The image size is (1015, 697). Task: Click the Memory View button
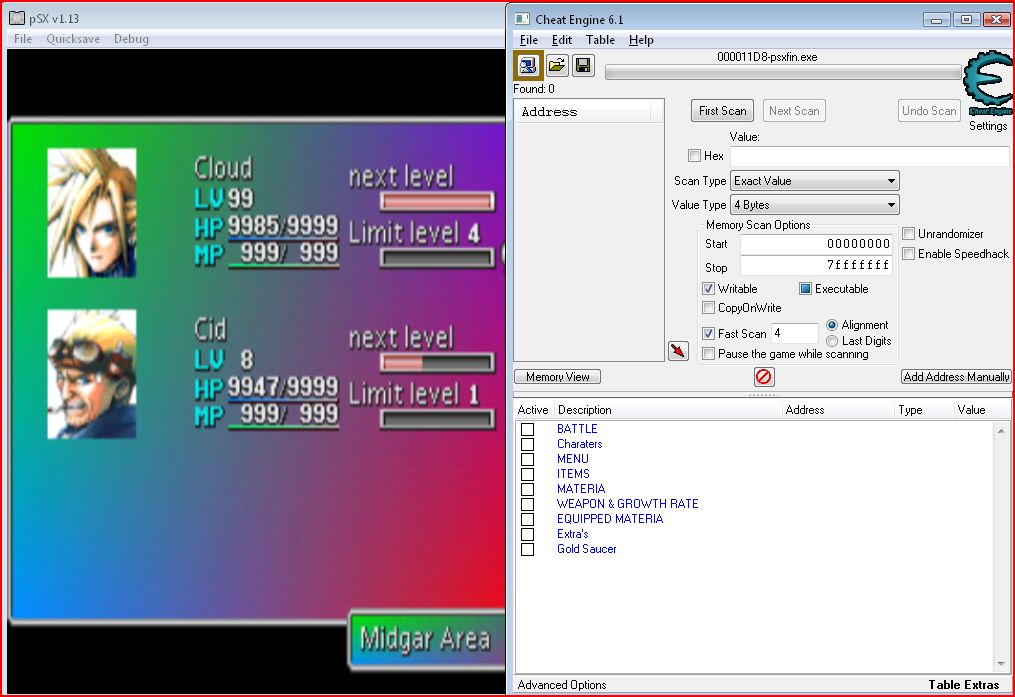click(x=558, y=377)
